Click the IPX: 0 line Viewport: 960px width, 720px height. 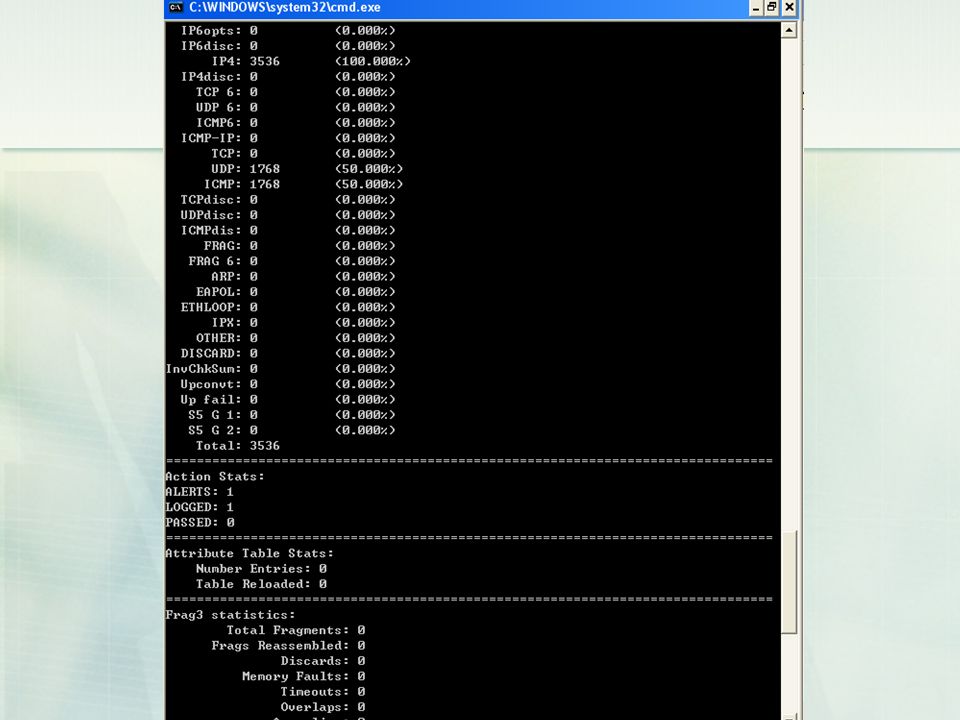pyautogui.click(x=303, y=323)
